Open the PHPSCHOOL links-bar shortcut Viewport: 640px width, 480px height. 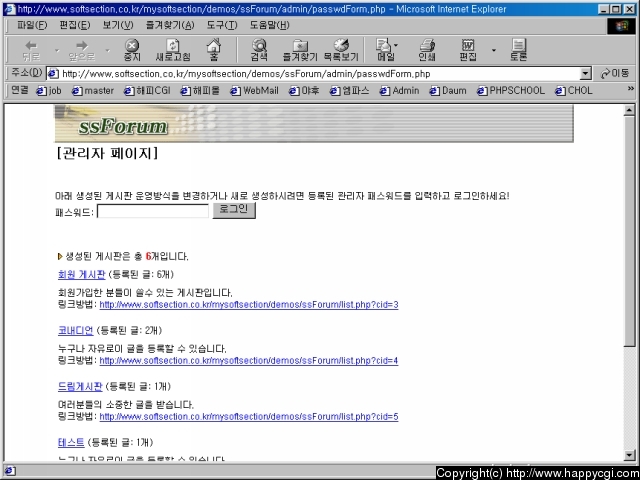[x=511, y=91]
